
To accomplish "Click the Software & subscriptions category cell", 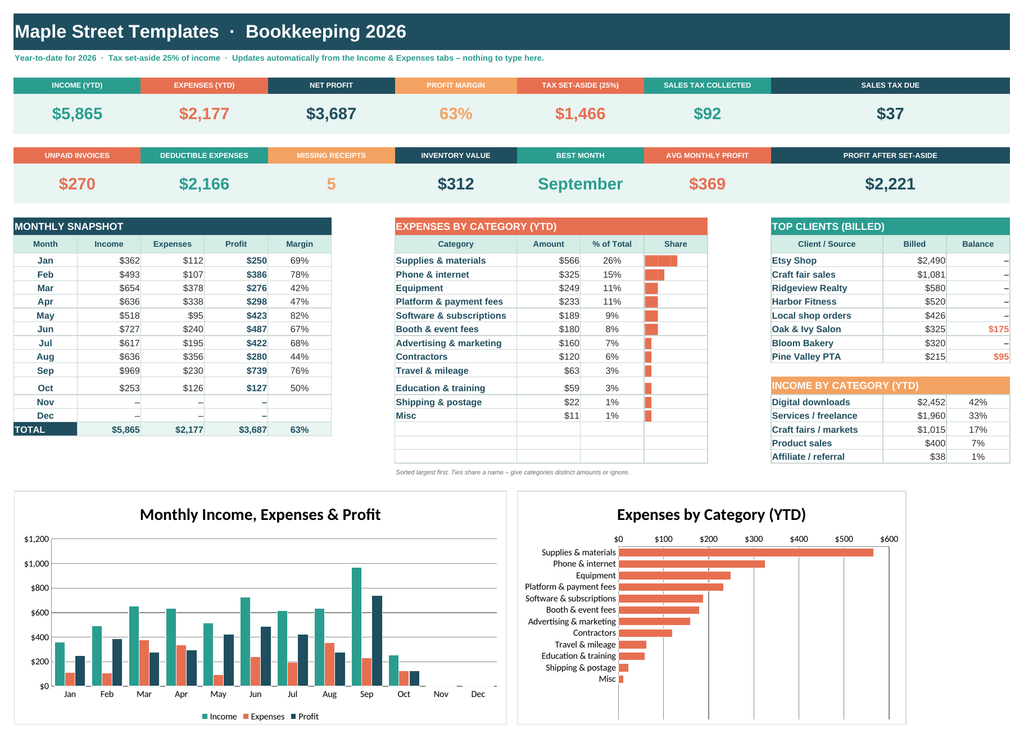I will (455, 315).
